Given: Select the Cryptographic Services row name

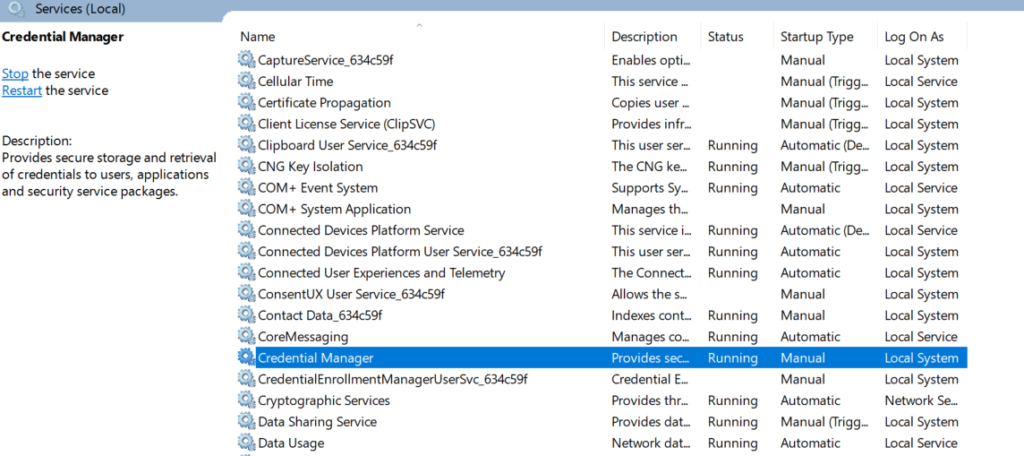Looking at the screenshot, I should [324, 400].
